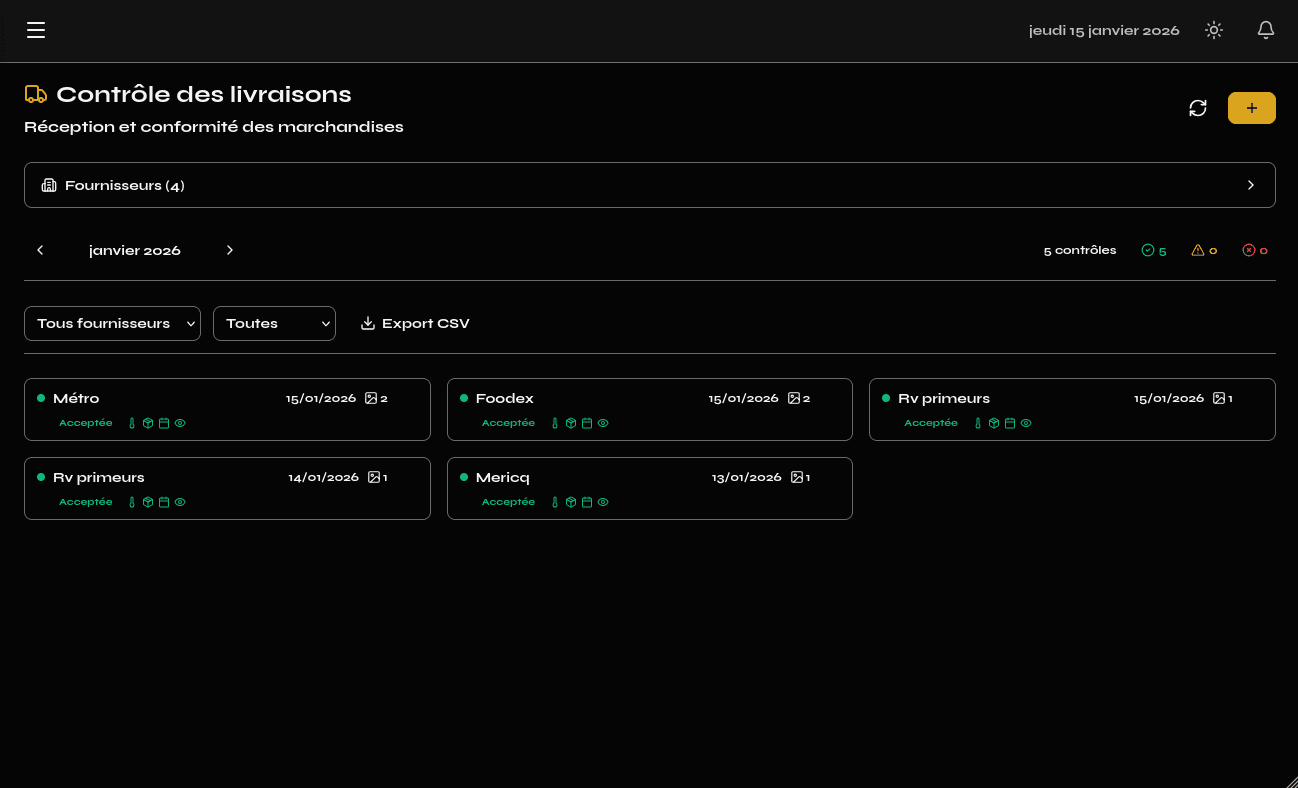Screen dimensions: 1298x788
Task: Toggle light theme with sun icon
Action: coord(1214,30)
